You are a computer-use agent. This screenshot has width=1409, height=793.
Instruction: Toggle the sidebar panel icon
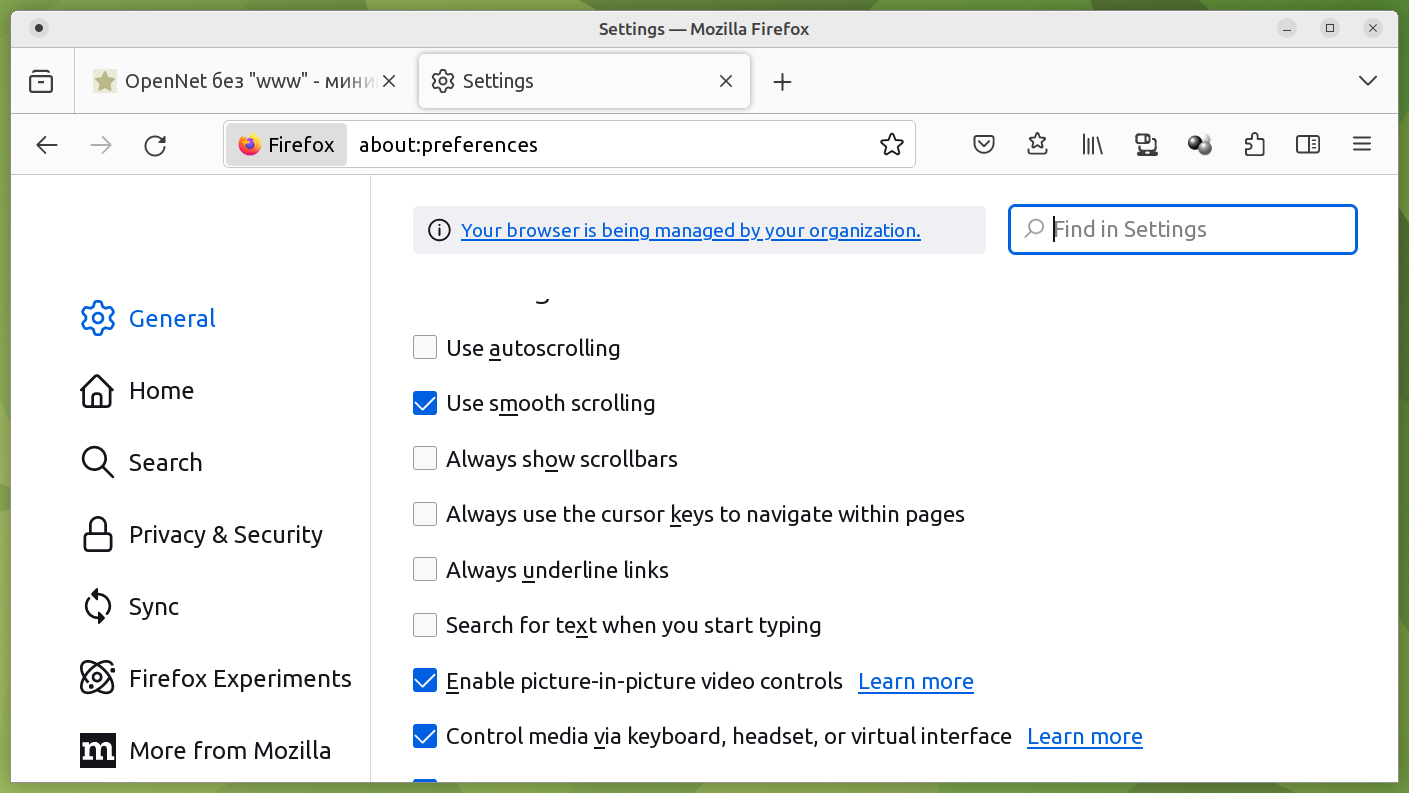coord(1308,145)
